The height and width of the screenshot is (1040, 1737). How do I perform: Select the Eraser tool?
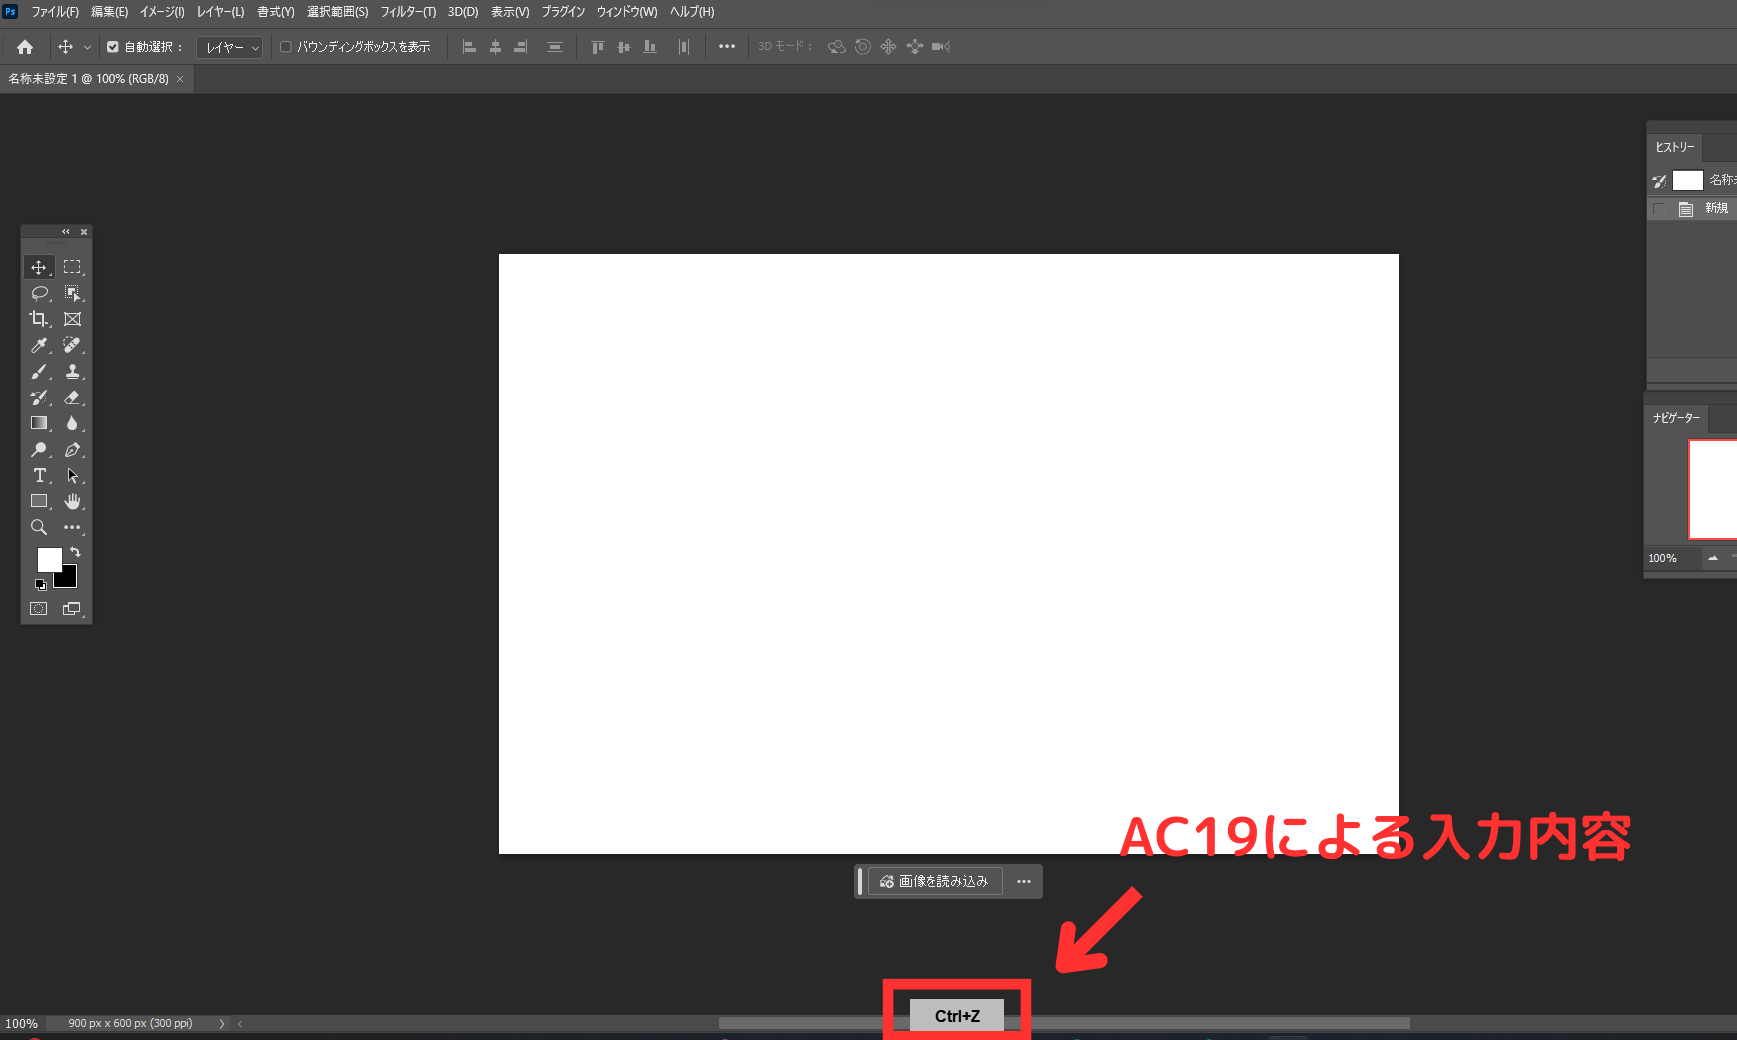tap(73, 397)
